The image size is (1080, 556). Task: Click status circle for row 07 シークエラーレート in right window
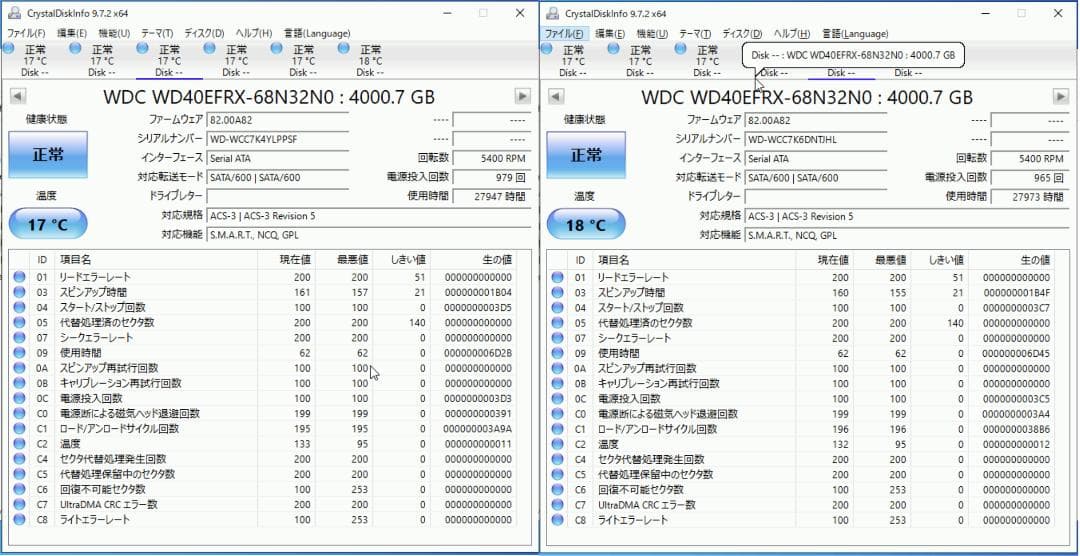pos(557,338)
